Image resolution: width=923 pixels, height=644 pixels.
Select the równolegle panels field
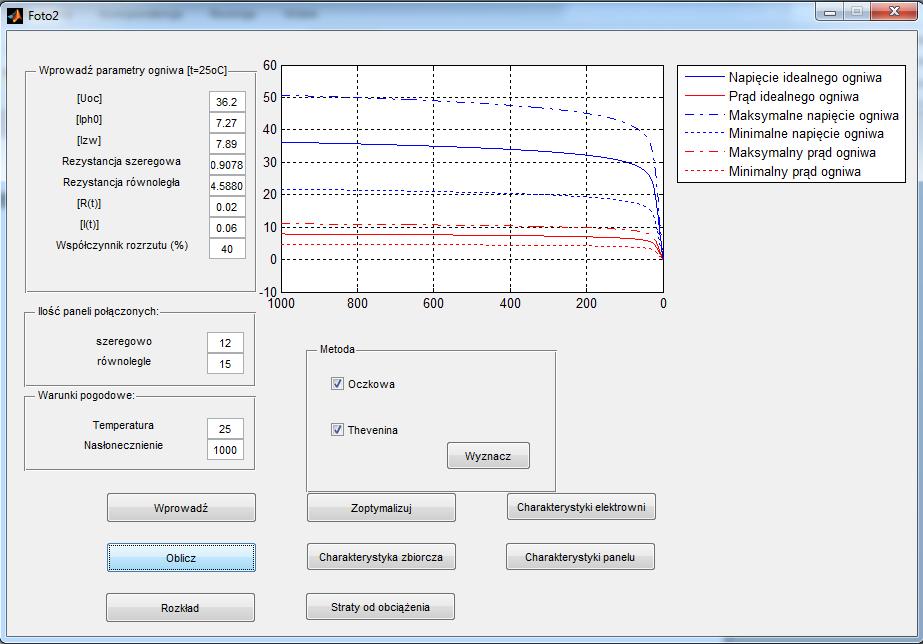click(x=225, y=363)
